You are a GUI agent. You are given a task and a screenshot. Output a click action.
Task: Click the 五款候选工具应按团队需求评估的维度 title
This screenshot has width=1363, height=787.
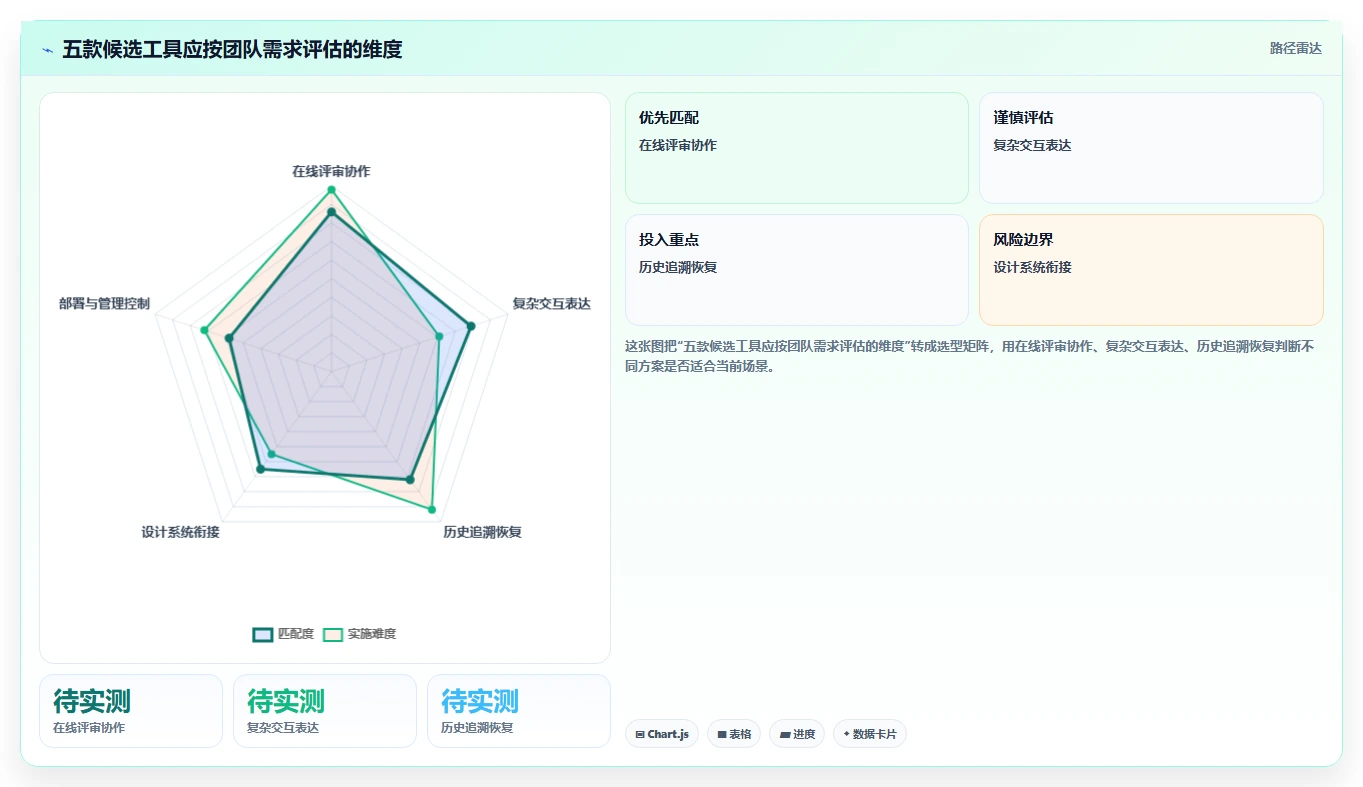click(x=232, y=49)
